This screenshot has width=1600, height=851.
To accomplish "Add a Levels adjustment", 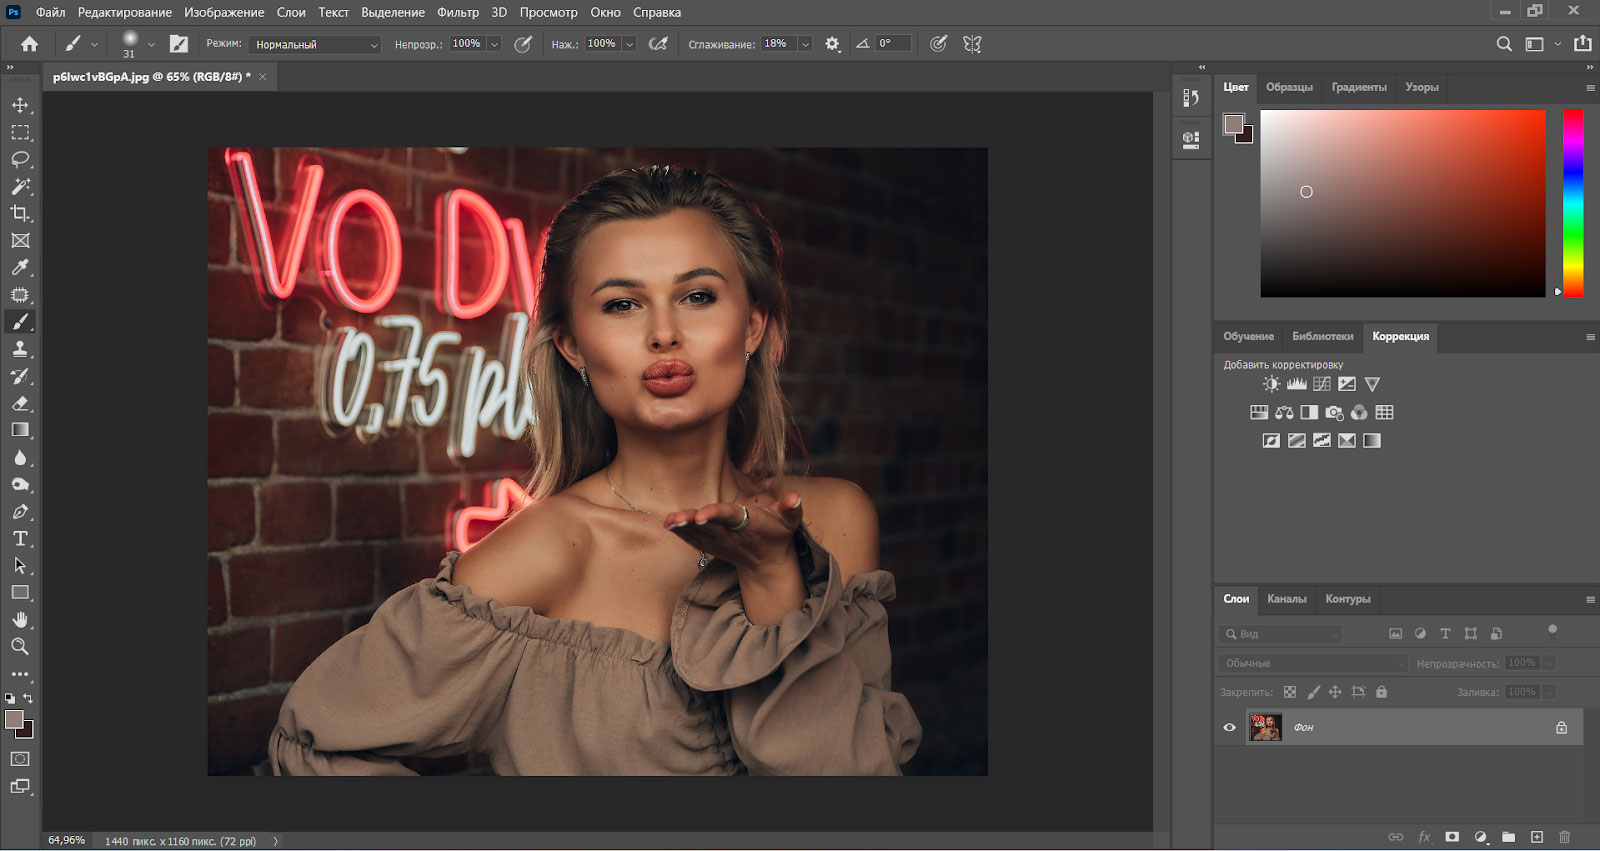I will click(1297, 384).
